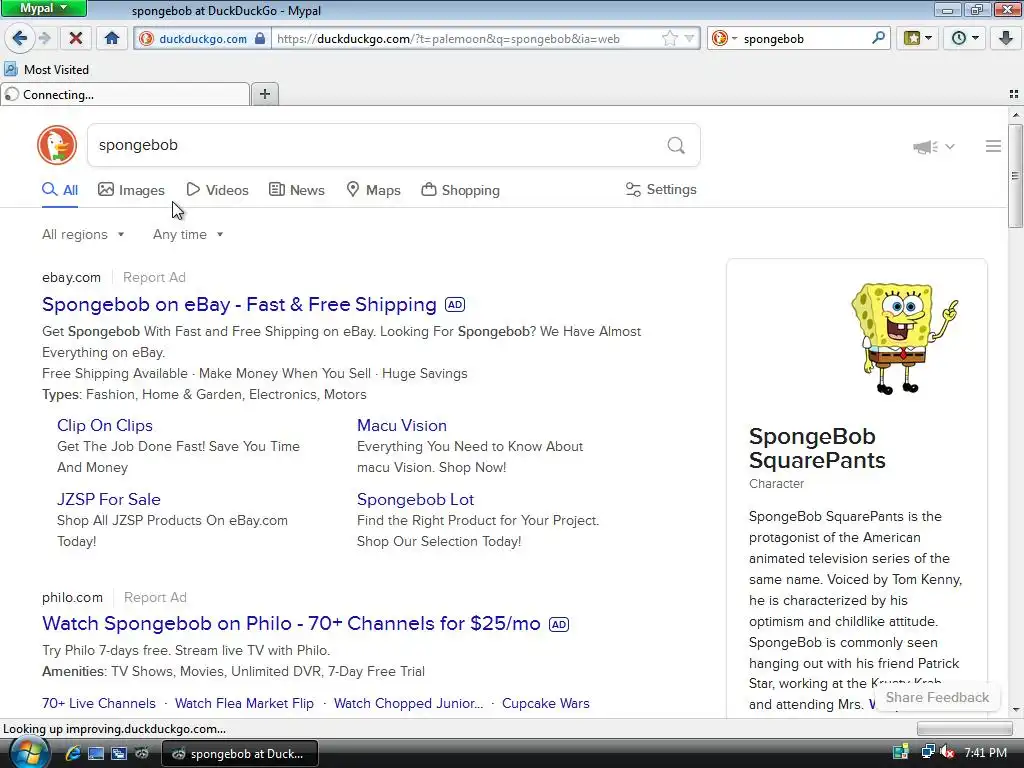Click the philo.com domain label

tap(72, 597)
